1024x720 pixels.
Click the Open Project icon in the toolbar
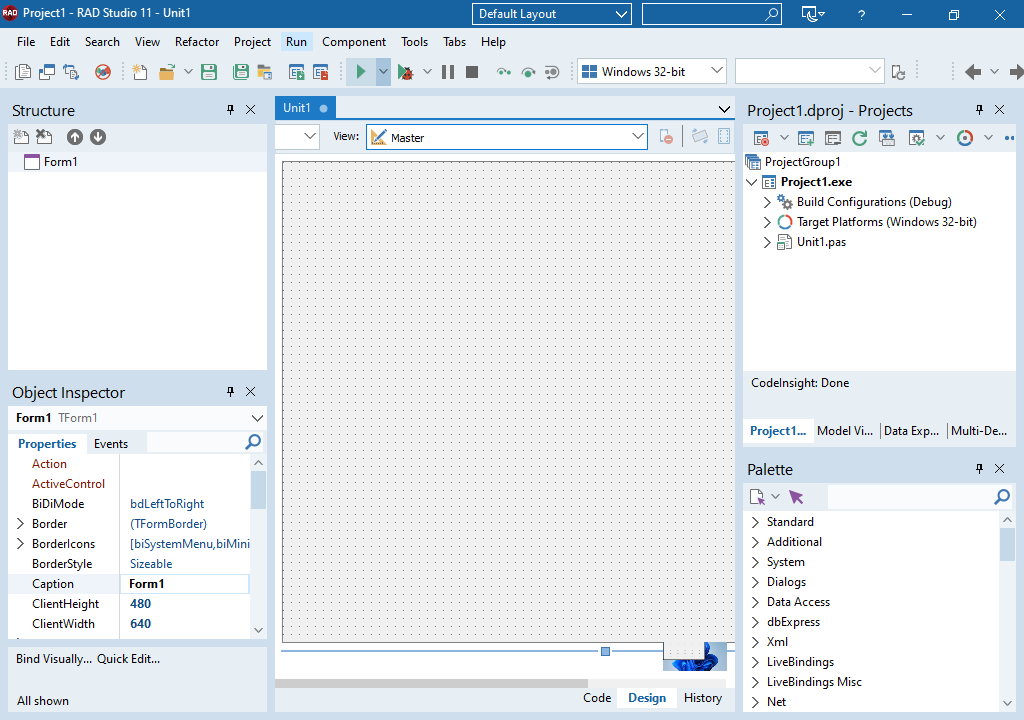point(264,72)
